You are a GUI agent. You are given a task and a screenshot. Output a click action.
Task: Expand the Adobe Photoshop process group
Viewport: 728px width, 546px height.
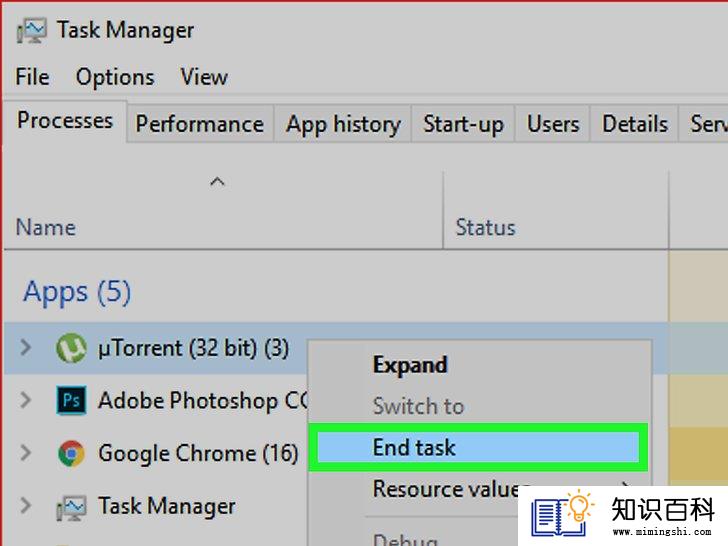click(26, 400)
